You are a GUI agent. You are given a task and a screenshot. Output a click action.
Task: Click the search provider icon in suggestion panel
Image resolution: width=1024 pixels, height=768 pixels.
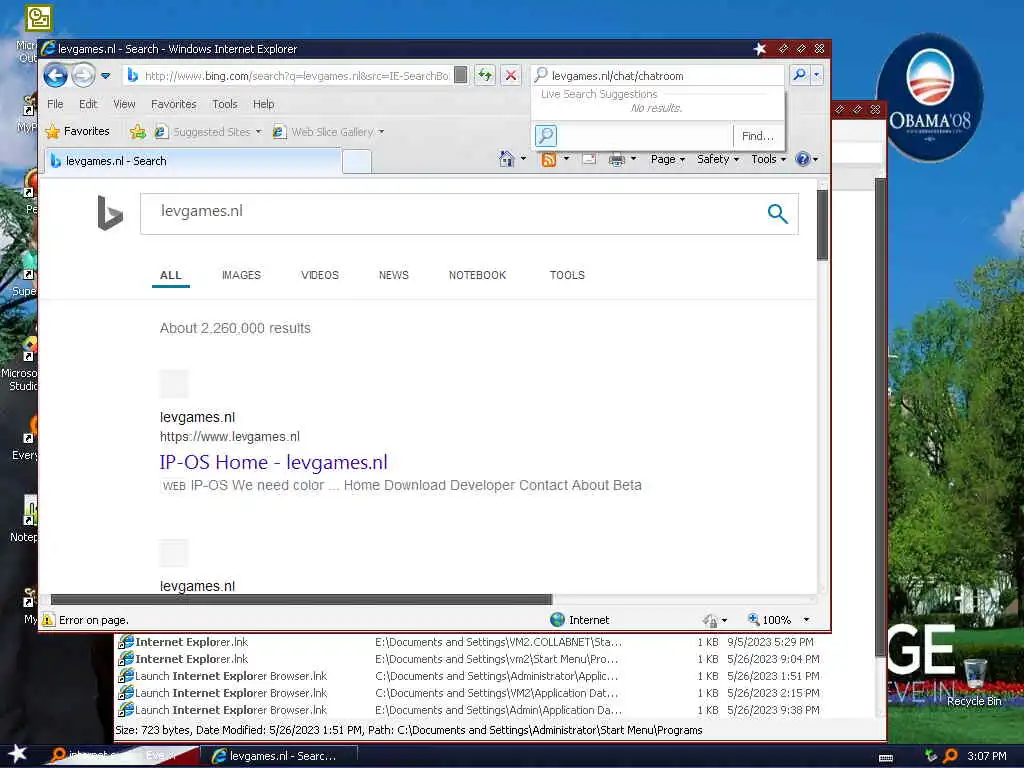pos(546,136)
